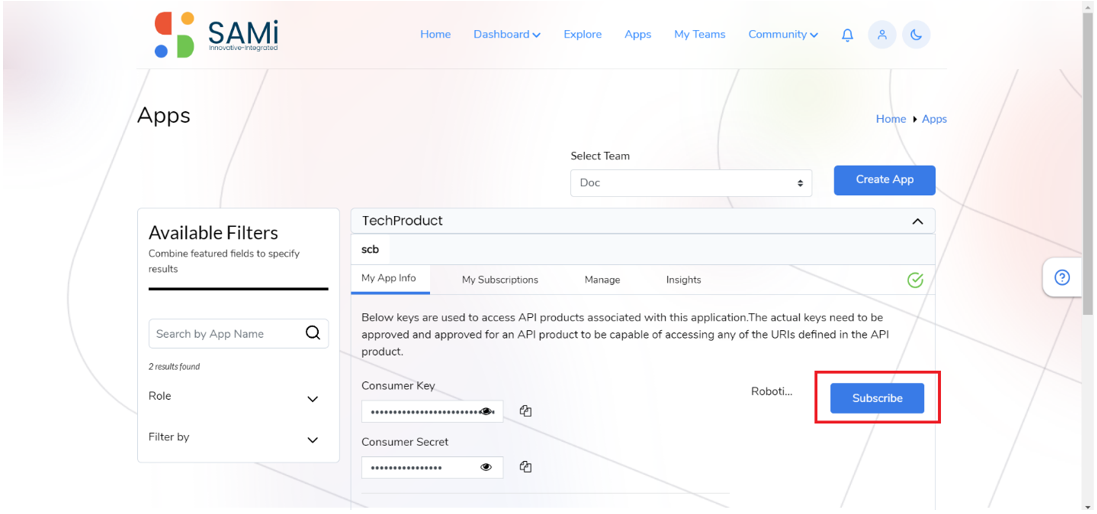1097x514 pixels.
Task: Switch to My Subscriptions tab
Action: (500, 280)
